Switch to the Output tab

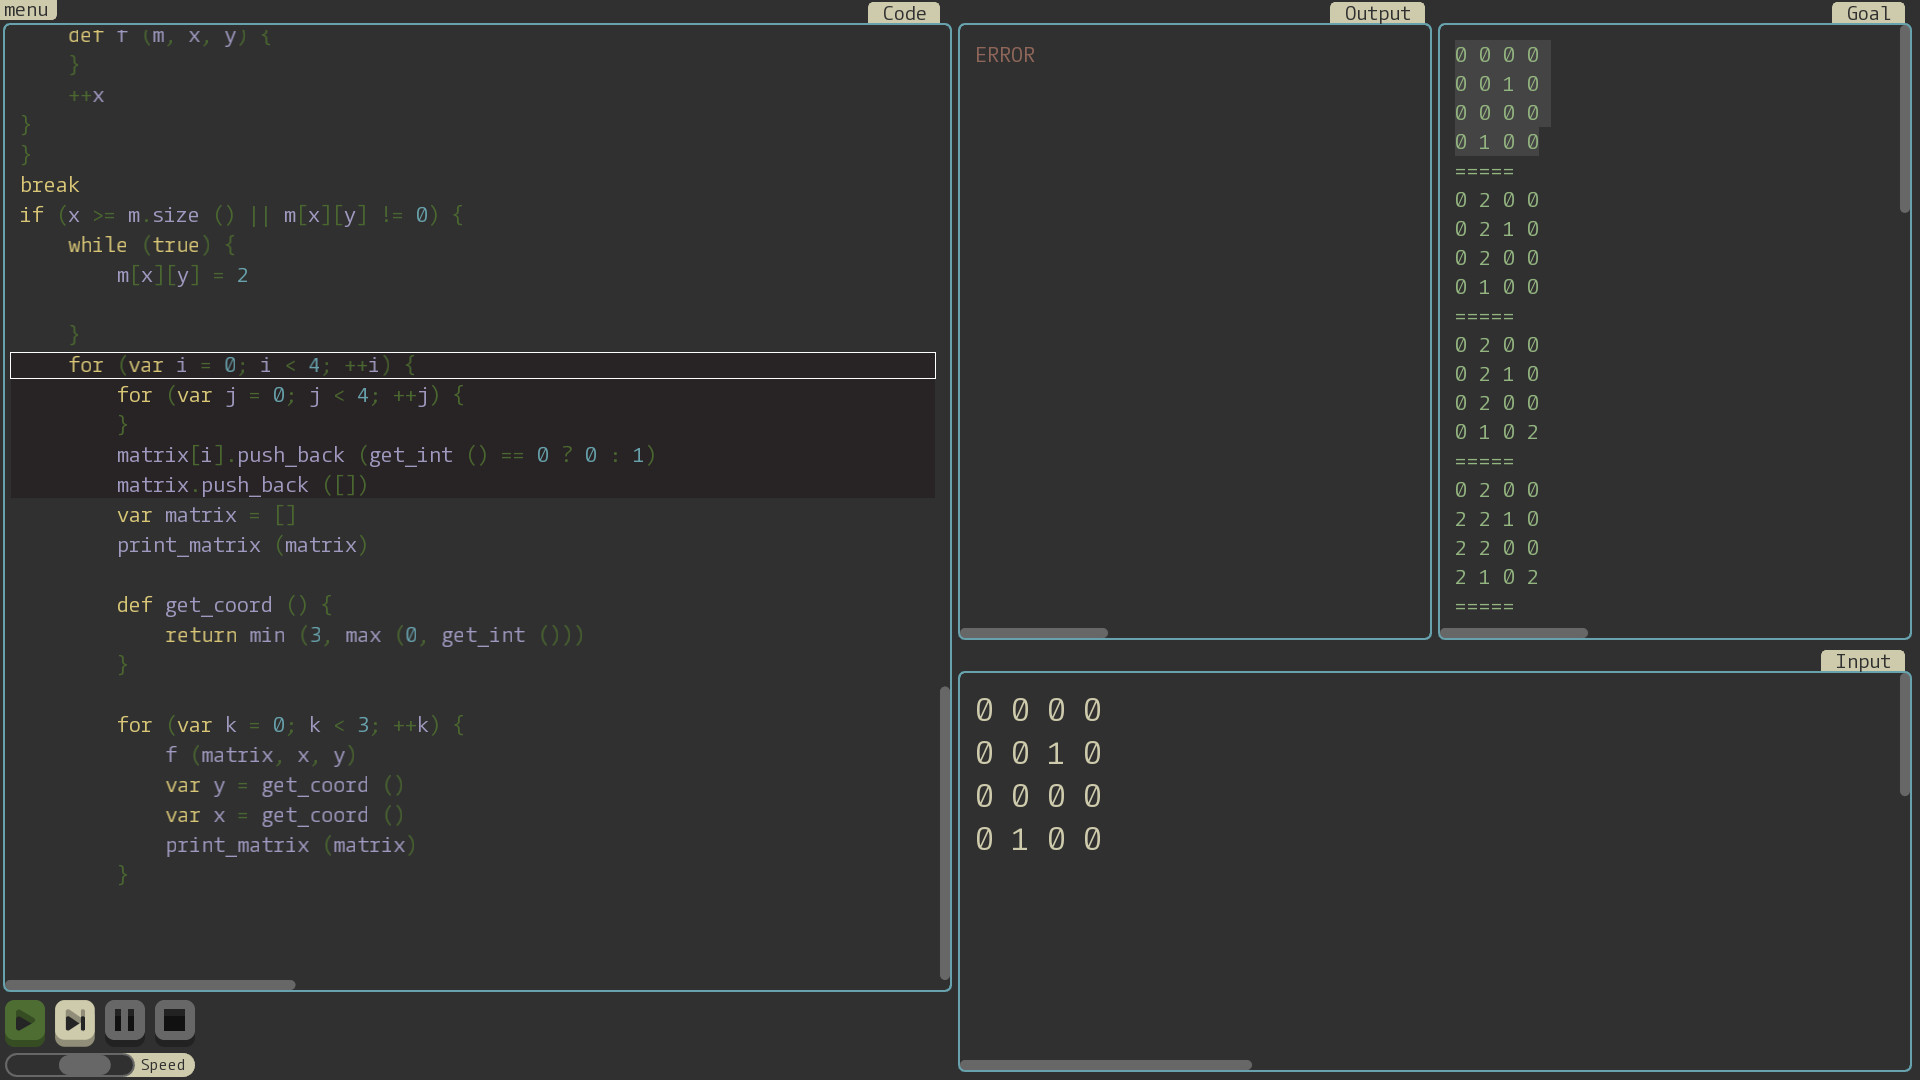click(1377, 13)
